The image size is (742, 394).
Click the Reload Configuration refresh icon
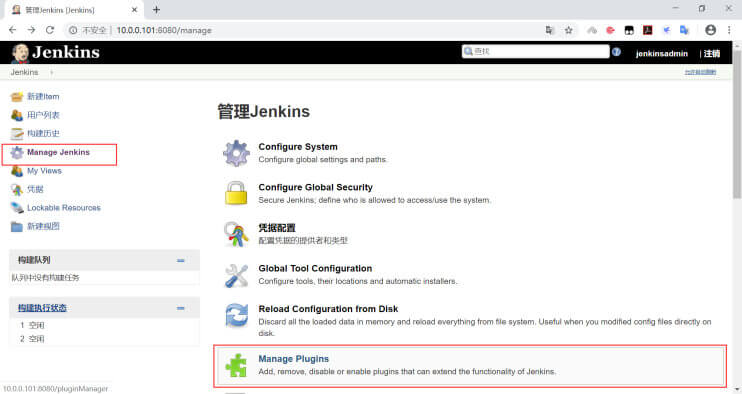(236, 315)
